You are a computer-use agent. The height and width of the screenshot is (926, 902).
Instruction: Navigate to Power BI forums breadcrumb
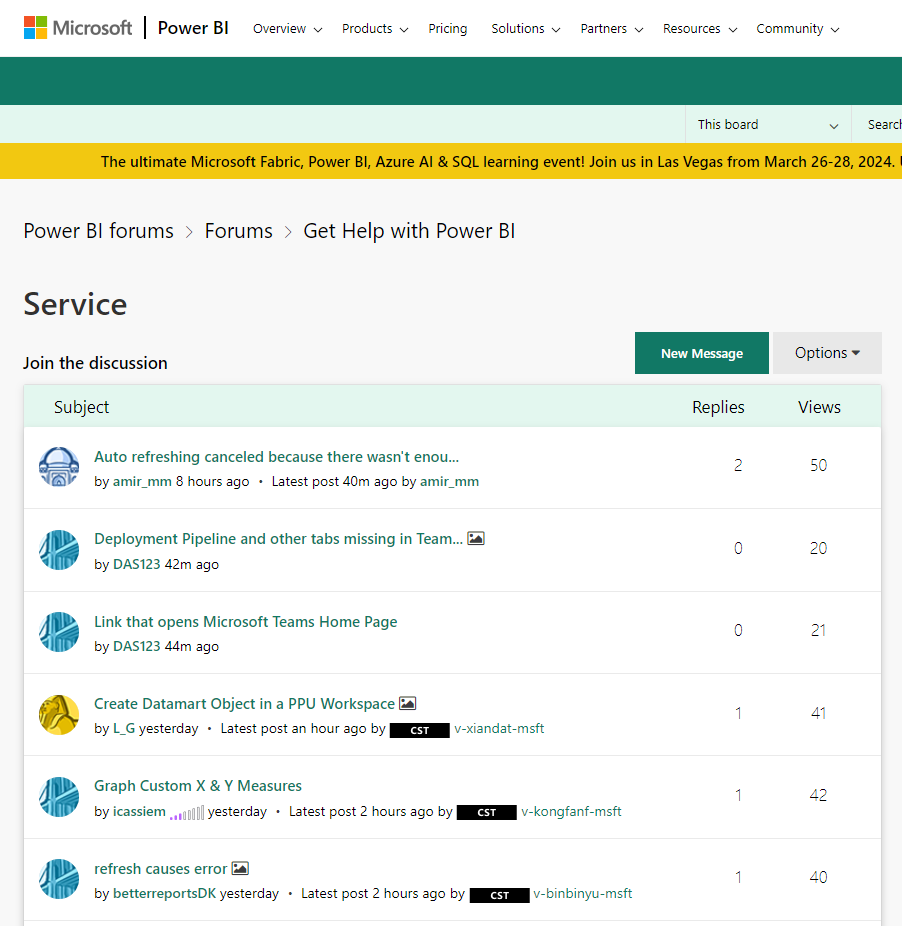[99, 231]
